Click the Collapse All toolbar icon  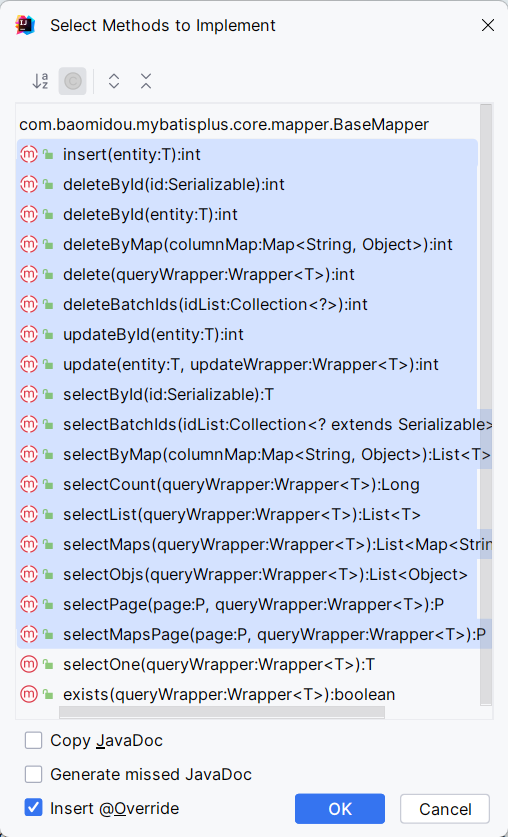(146, 81)
